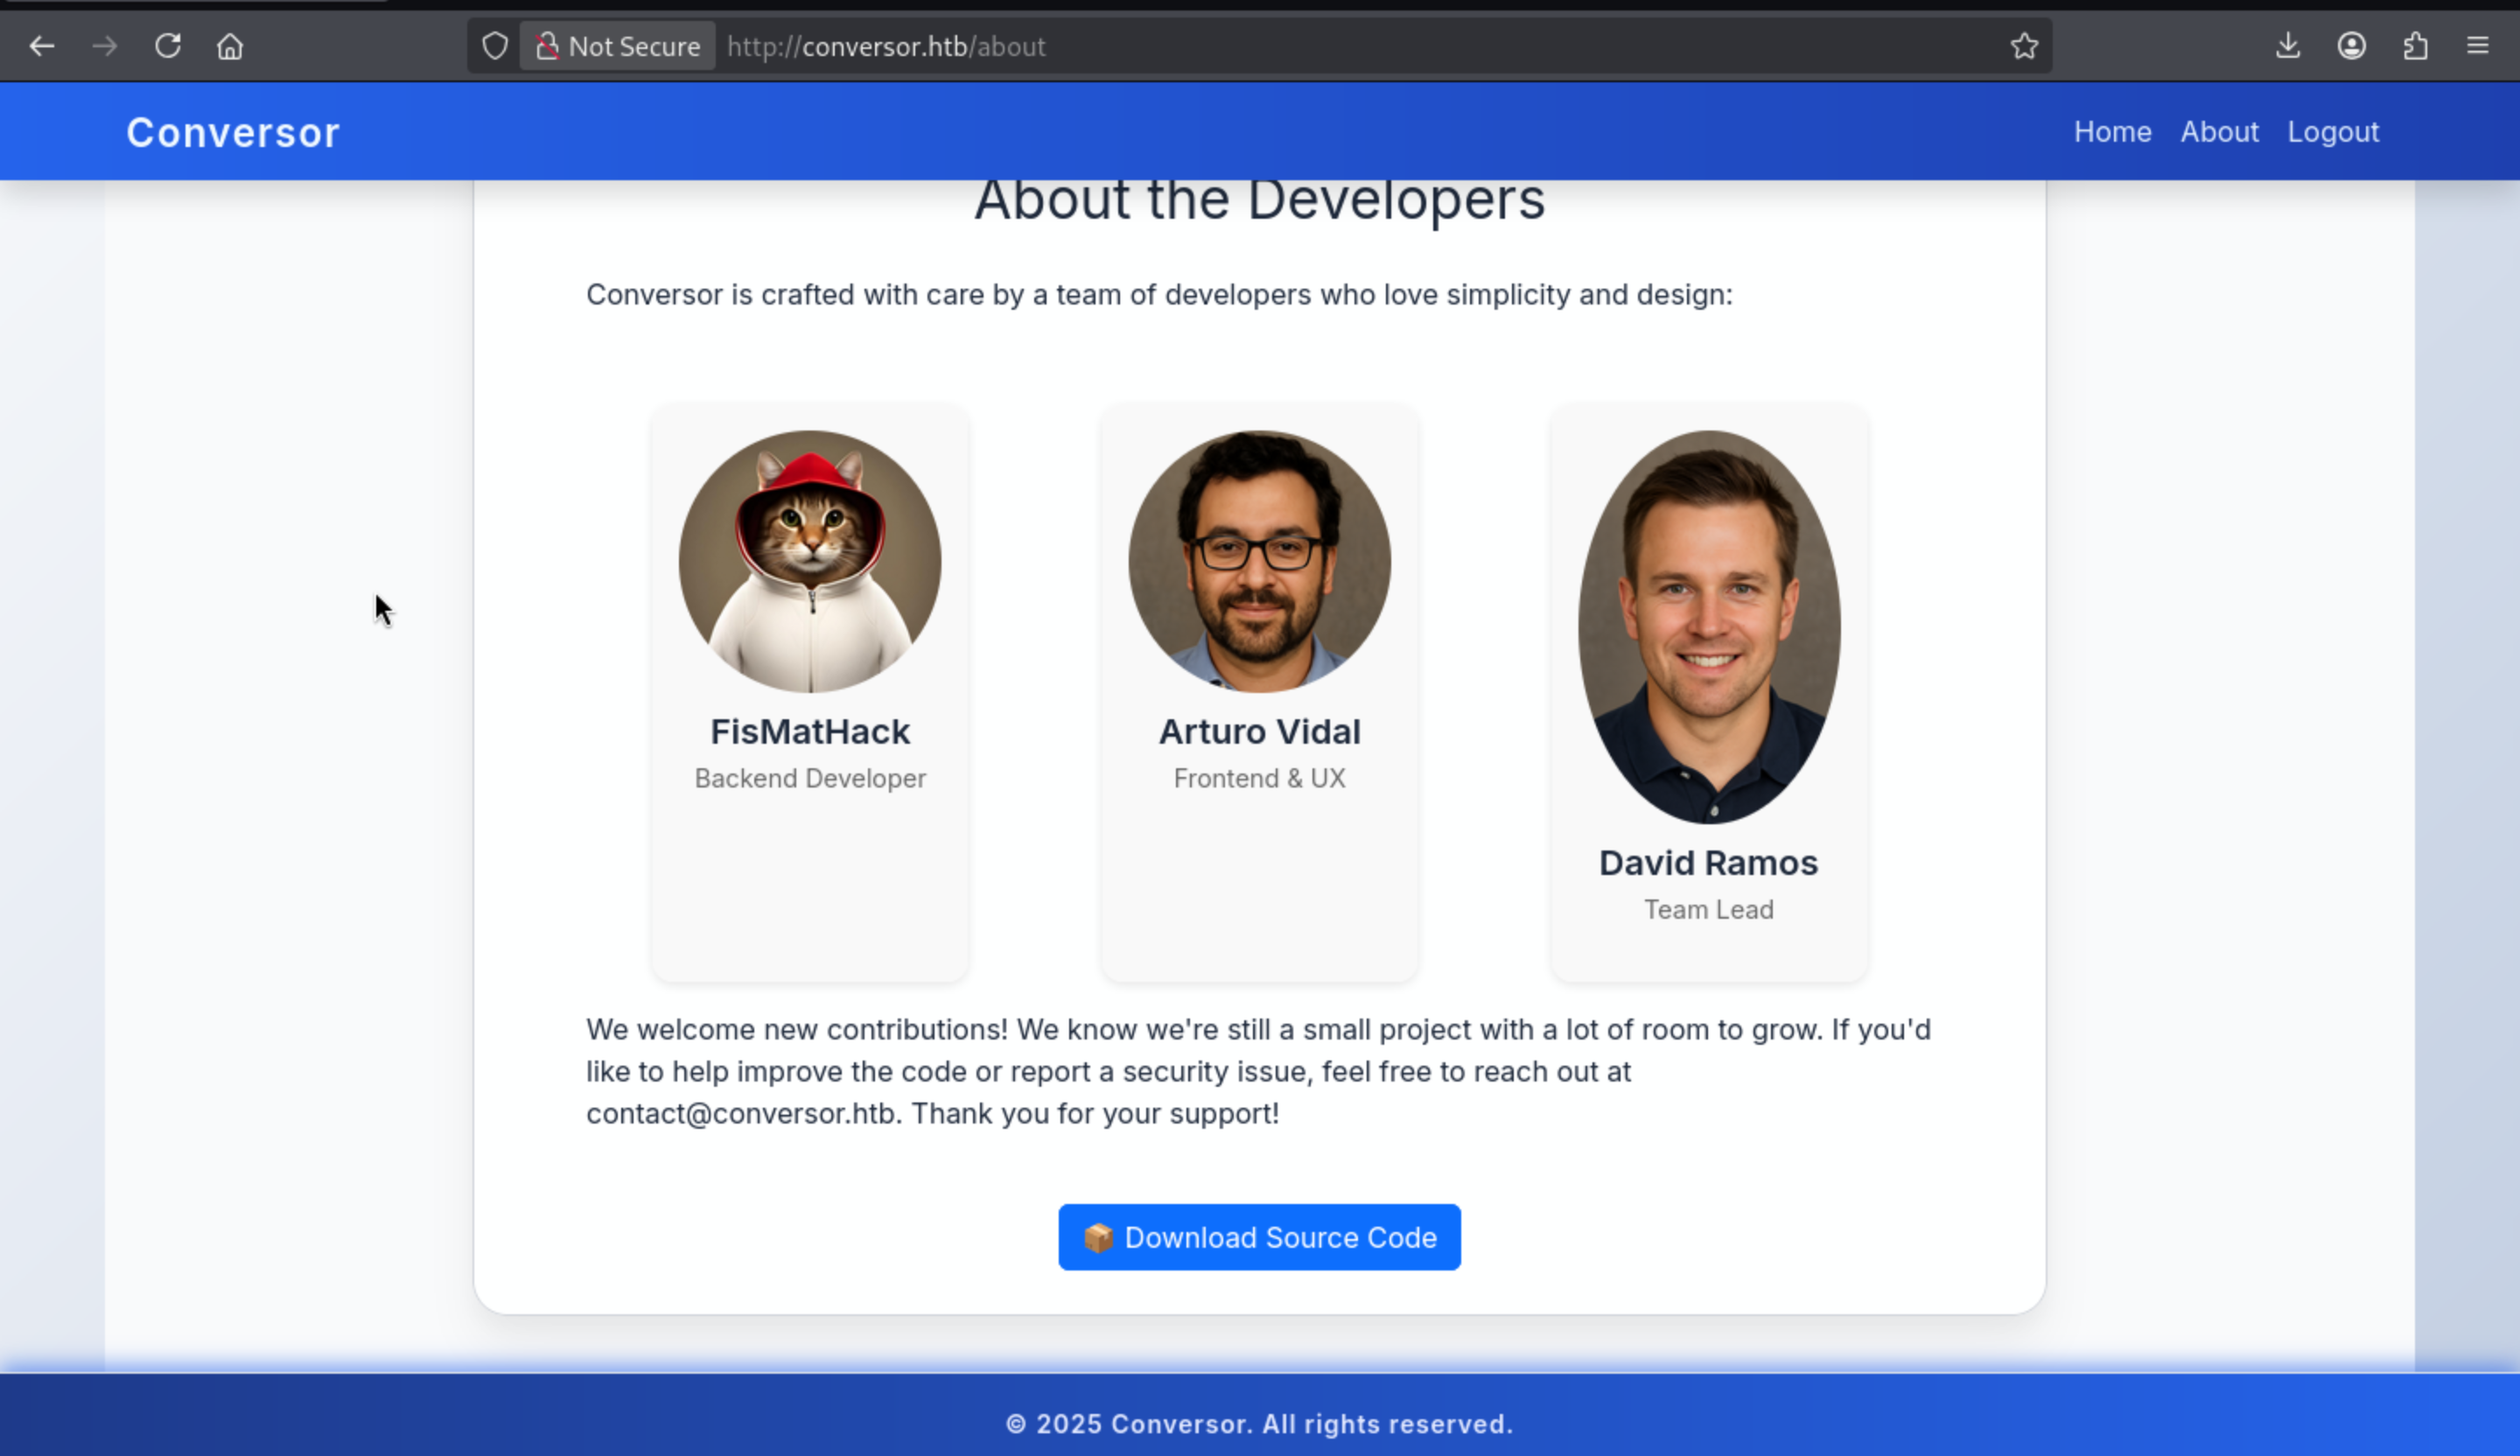Reload the current page
The width and height of the screenshot is (2520, 1456).
(168, 46)
